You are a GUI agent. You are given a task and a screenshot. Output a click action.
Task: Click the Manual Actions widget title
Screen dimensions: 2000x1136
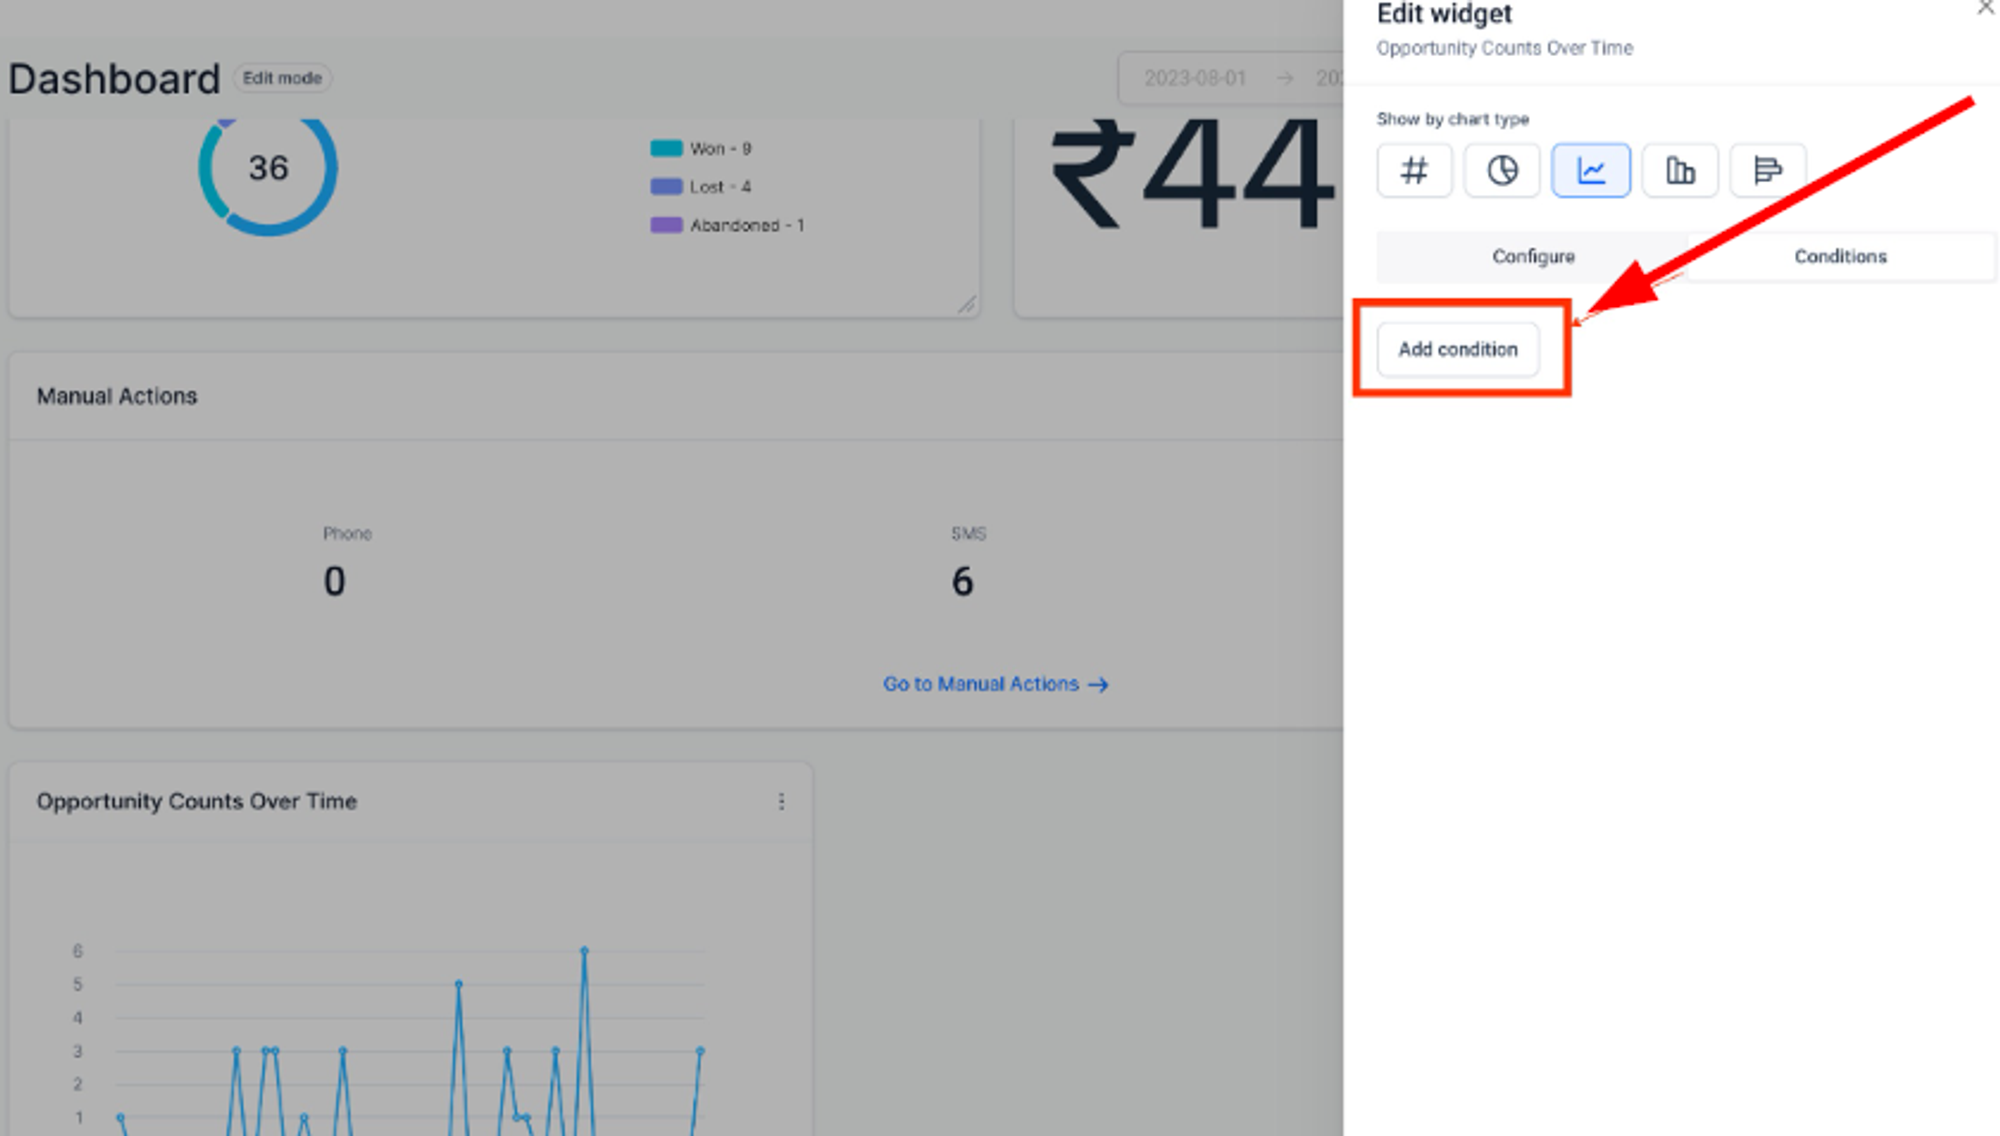117,396
